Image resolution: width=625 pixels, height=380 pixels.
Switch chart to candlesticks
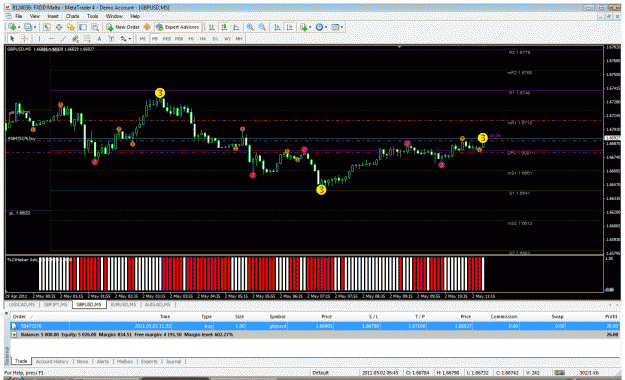coord(224,27)
